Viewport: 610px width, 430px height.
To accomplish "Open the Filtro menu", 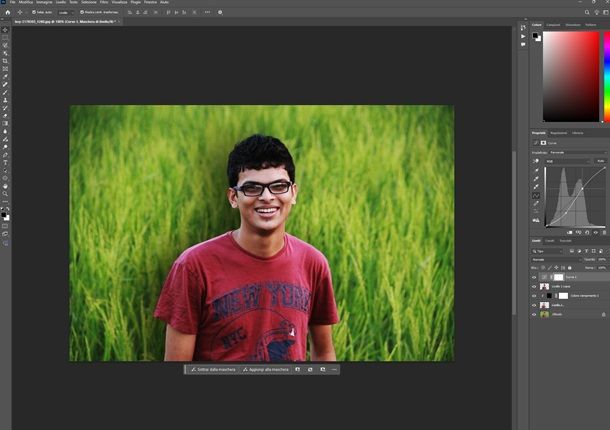I will tap(104, 2).
